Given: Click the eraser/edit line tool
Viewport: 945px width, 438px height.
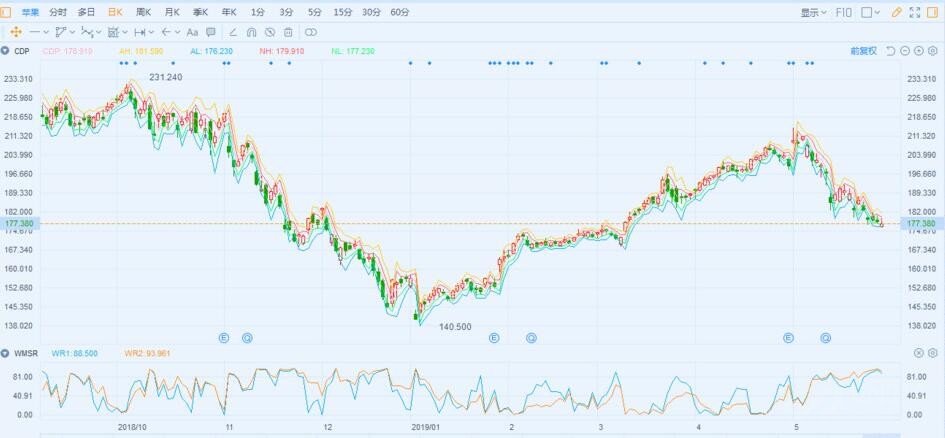Looking at the screenshot, I should (x=234, y=32).
